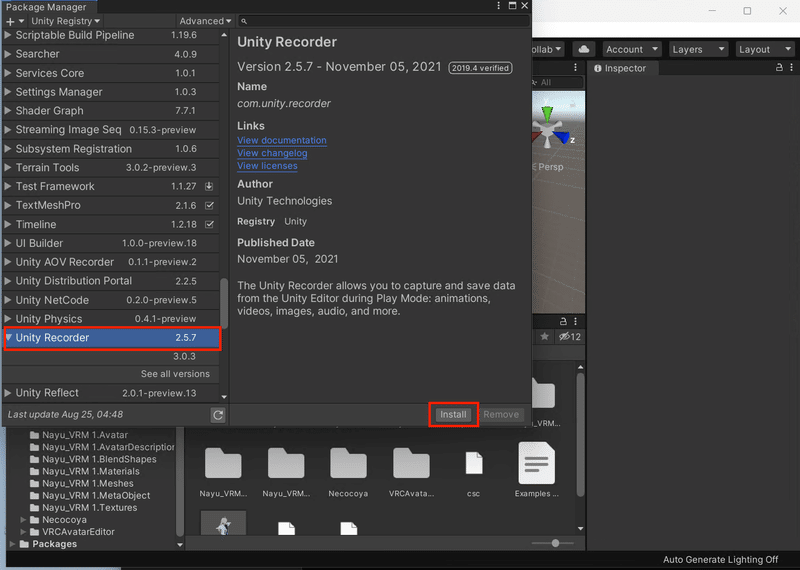The height and width of the screenshot is (570, 800).
Task: Click the cloud services icon
Action: (x=584, y=49)
